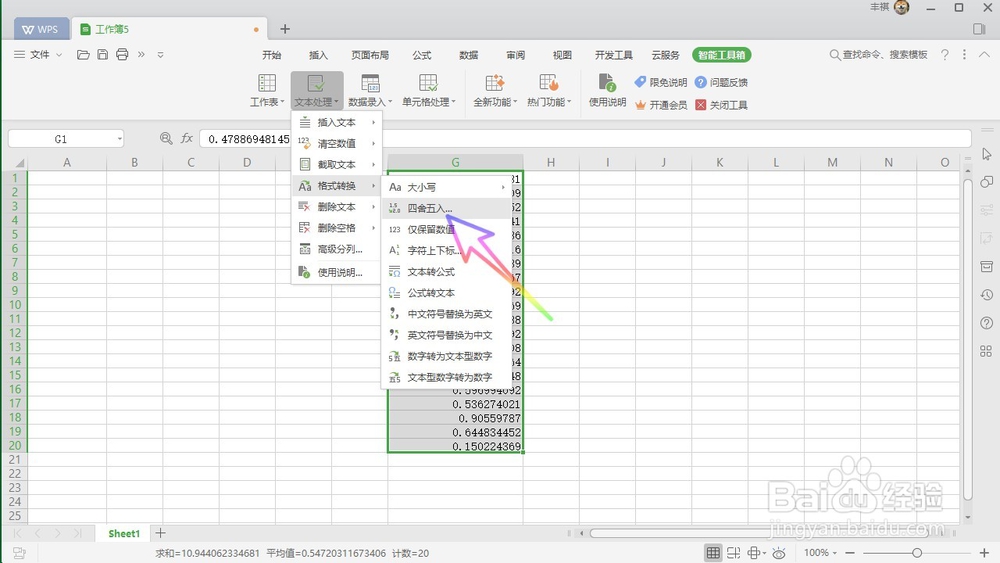Expand the Name Box dropdown arrow
Screen dimensions: 1000x563
coord(119,139)
